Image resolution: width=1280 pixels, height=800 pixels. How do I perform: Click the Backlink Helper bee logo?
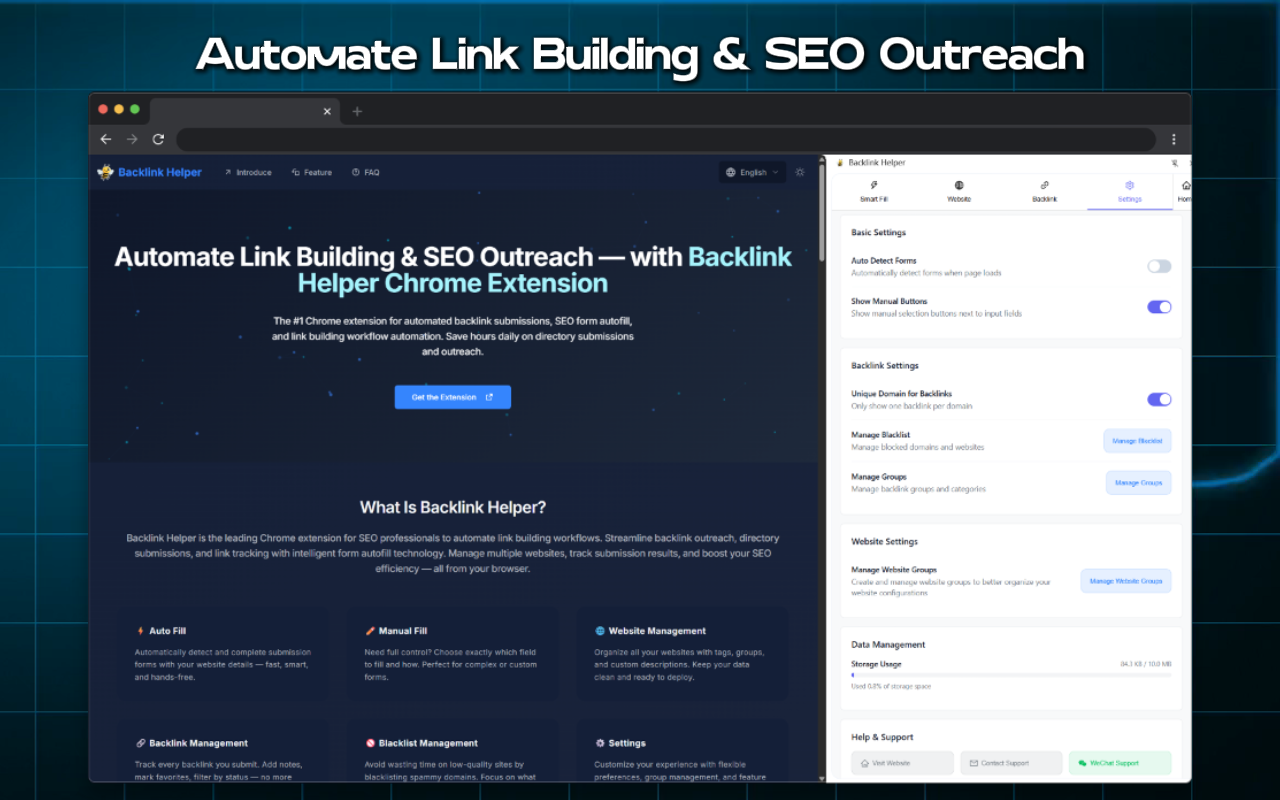(105, 171)
